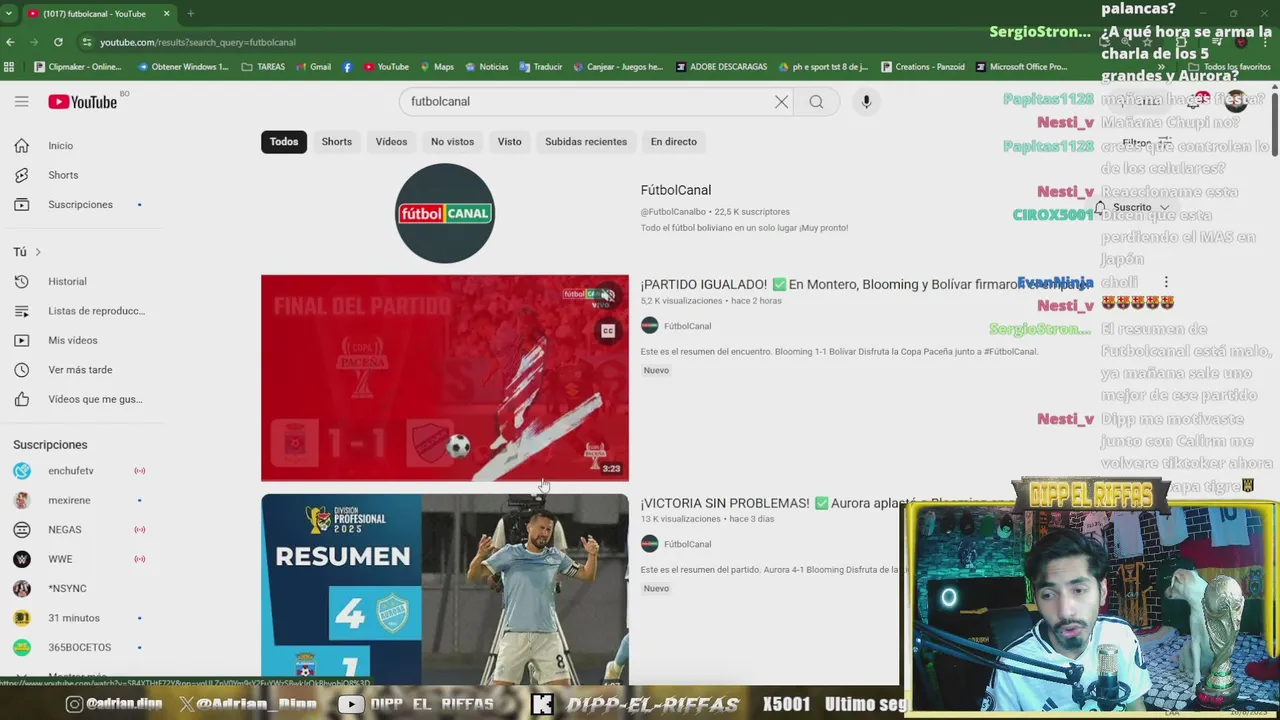Viewport: 1280px width, 720px height.
Task: Select the No vistos filter chip
Action: point(452,141)
